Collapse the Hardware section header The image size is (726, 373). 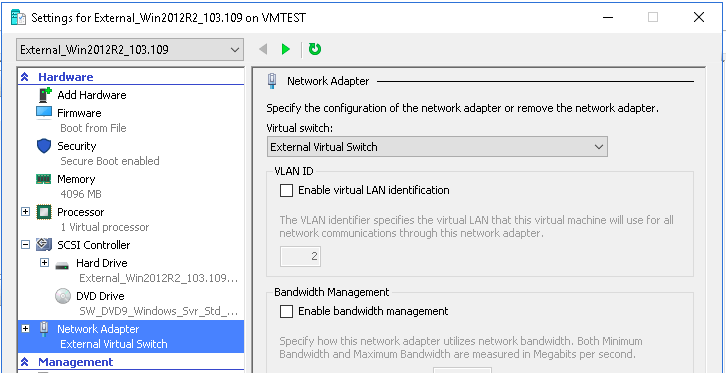click(25, 77)
